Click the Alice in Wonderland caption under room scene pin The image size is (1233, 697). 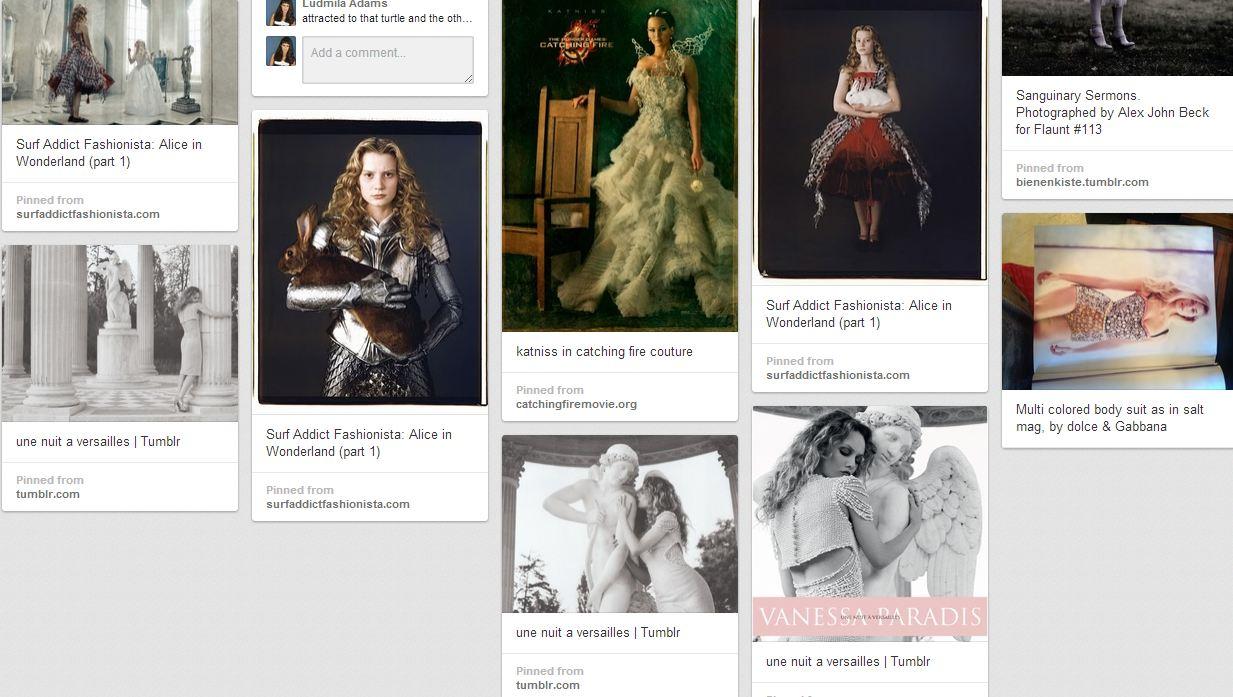point(109,153)
